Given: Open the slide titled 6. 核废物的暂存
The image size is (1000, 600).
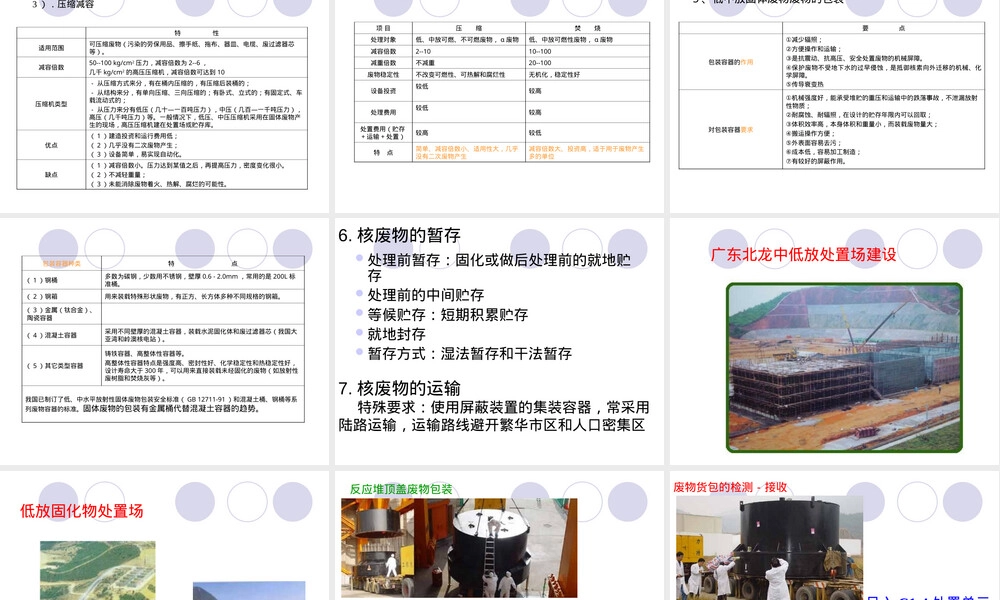Looking at the screenshot, I should point(499,341).
